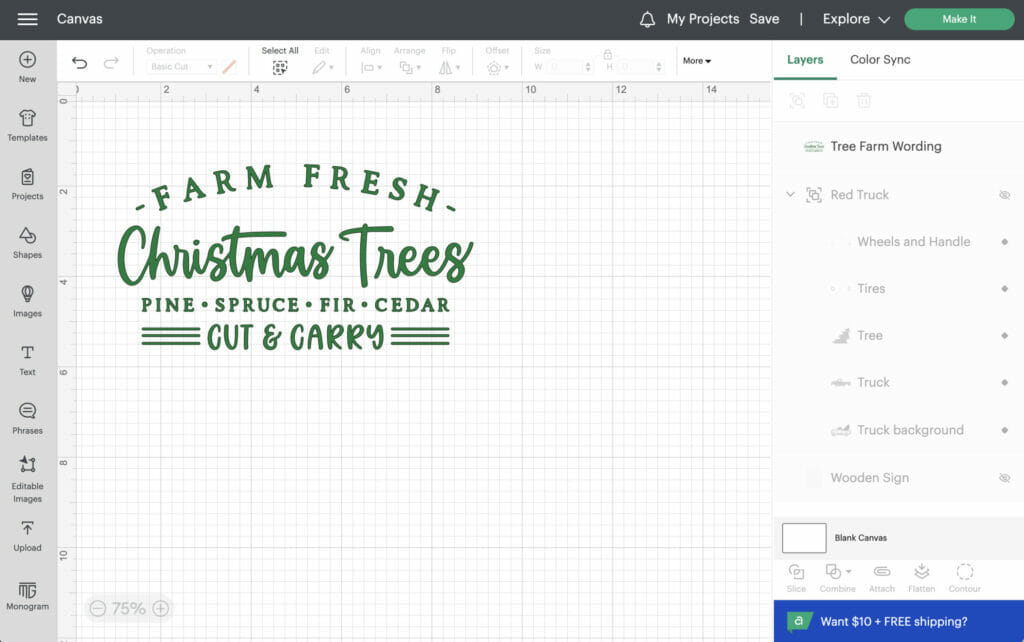
Task: Open the Explore menu
Action: click(x=847, y=18)
